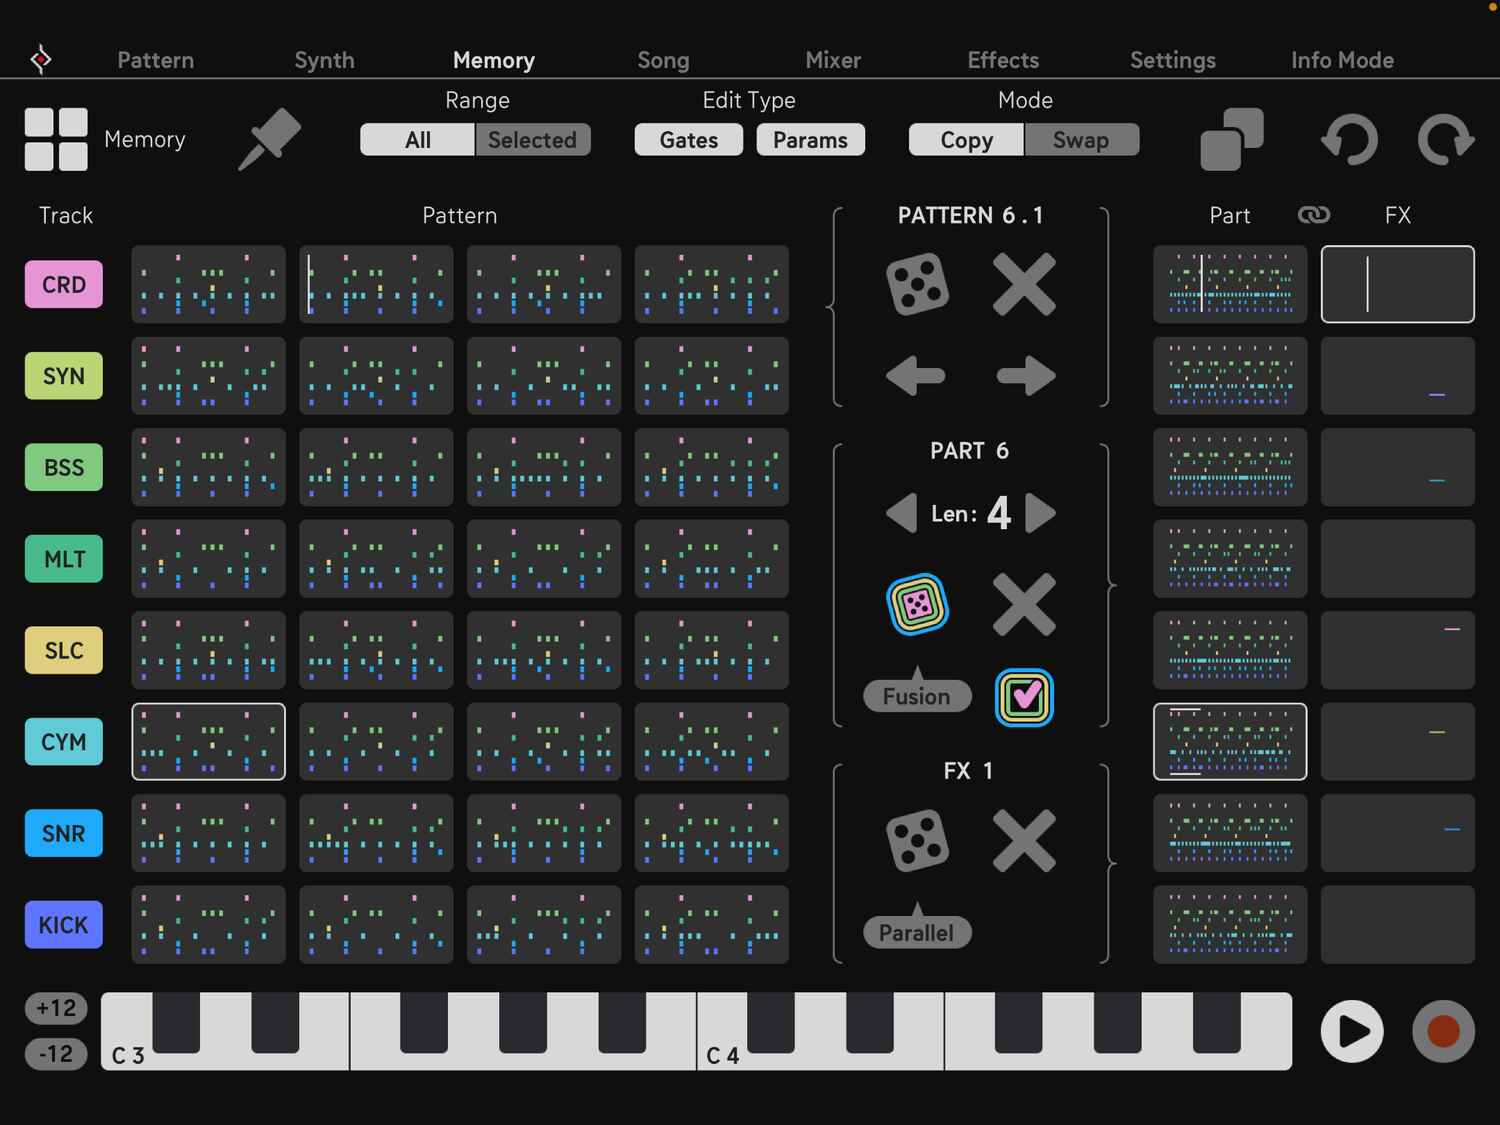
Task: Click the Part/FX link chain icon
Action: 1313,215
